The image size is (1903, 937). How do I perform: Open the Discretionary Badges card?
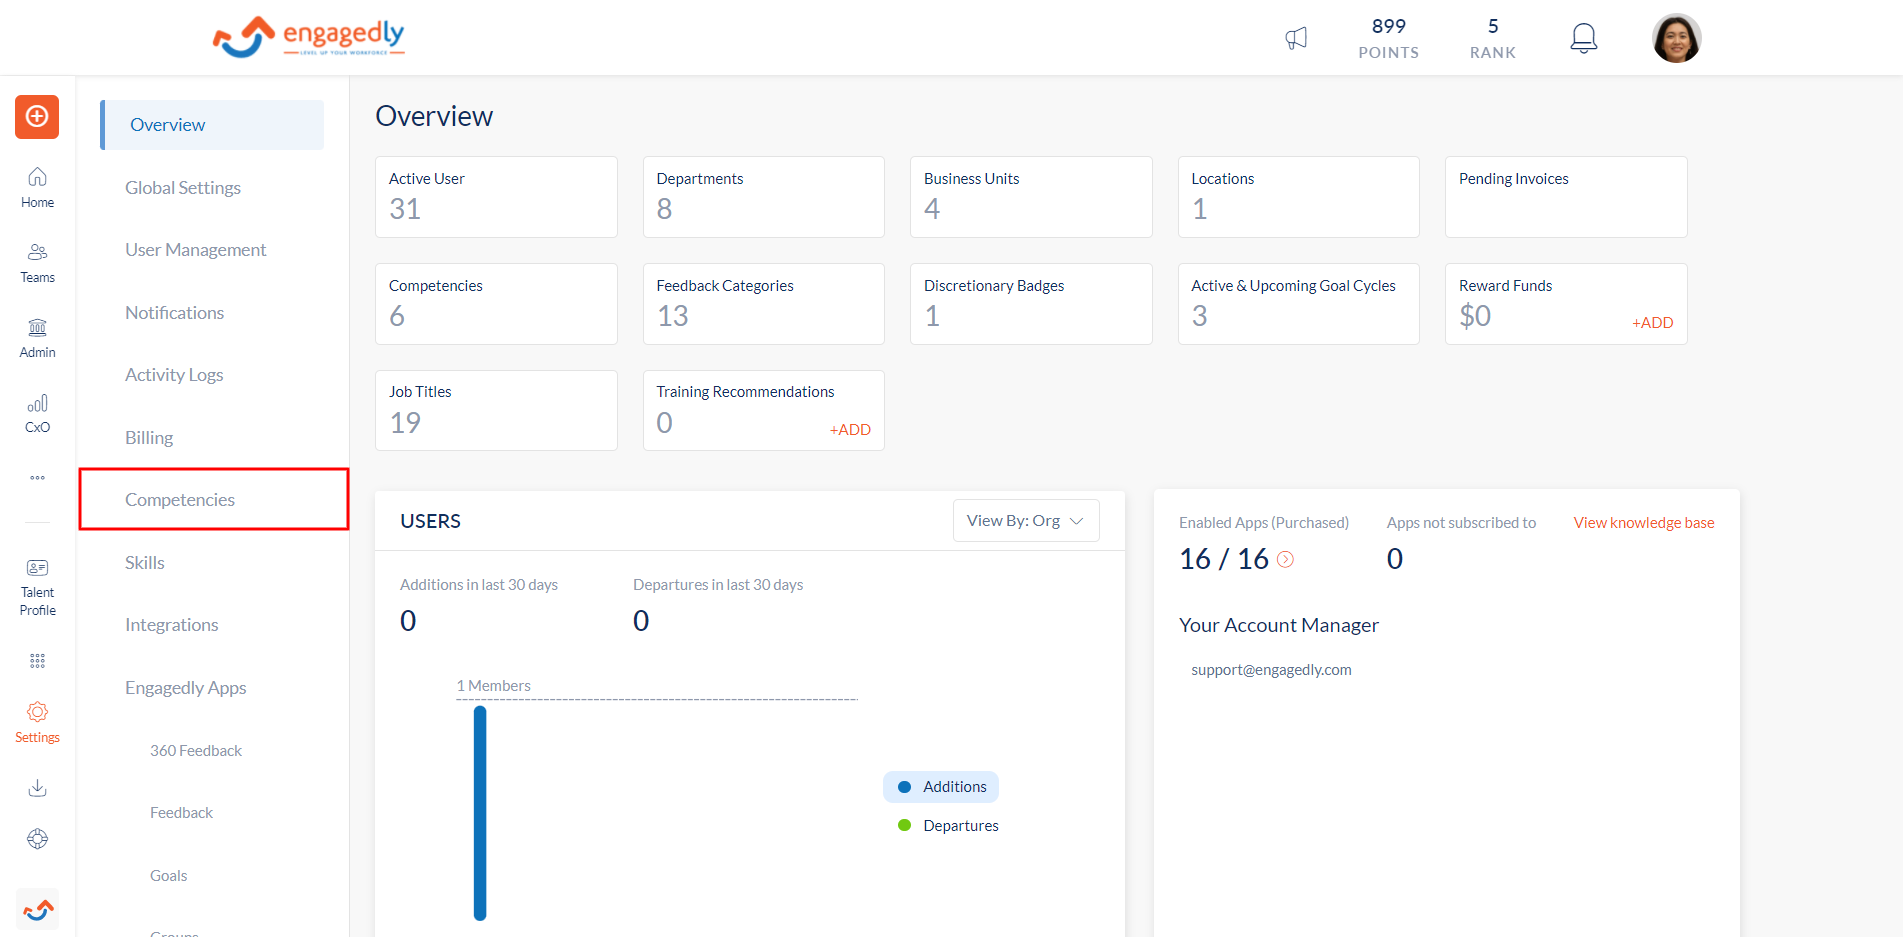[1031, 304]
